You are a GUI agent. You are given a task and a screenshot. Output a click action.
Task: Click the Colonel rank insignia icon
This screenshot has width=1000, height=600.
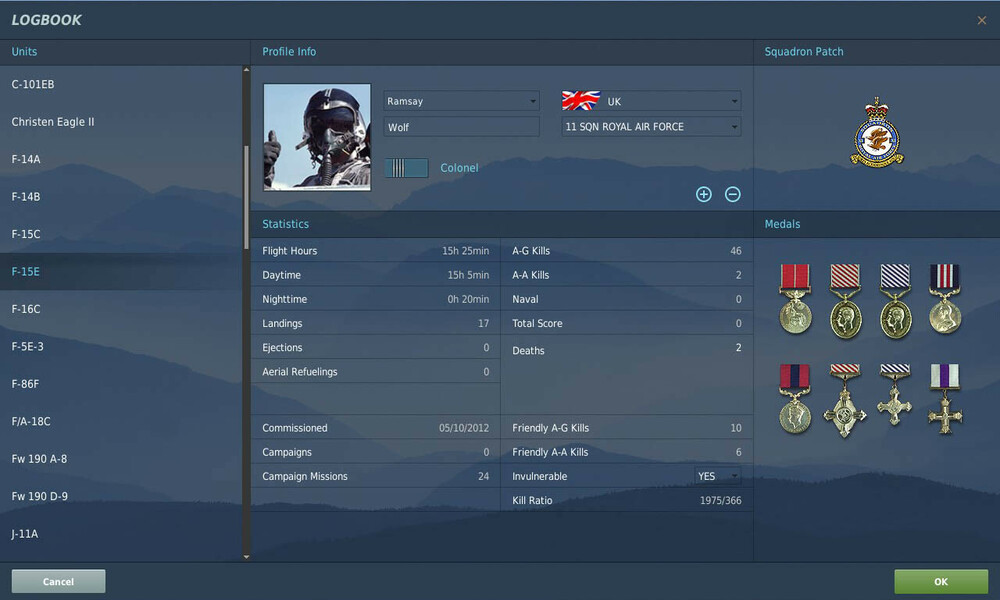coord(406,168)
